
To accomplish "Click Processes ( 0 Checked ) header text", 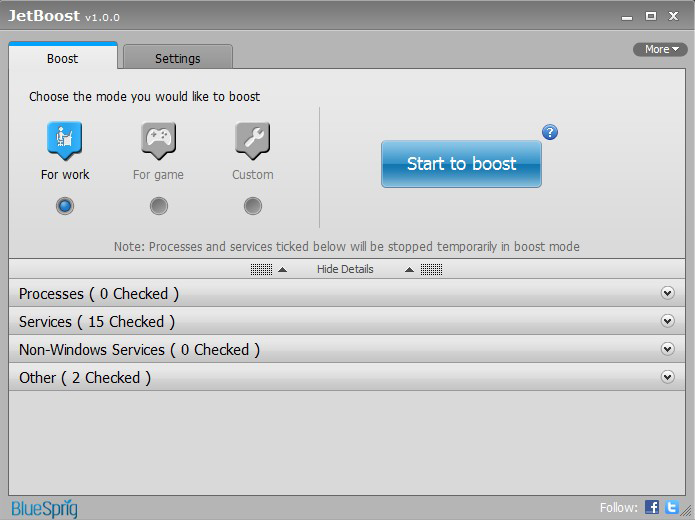I will (x=99, y=294).
